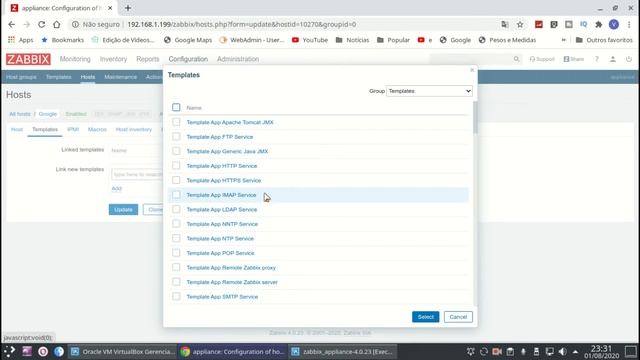Open Template App POP Service link
Viewport: 640px width, 360px height.
tap(220, 253)
